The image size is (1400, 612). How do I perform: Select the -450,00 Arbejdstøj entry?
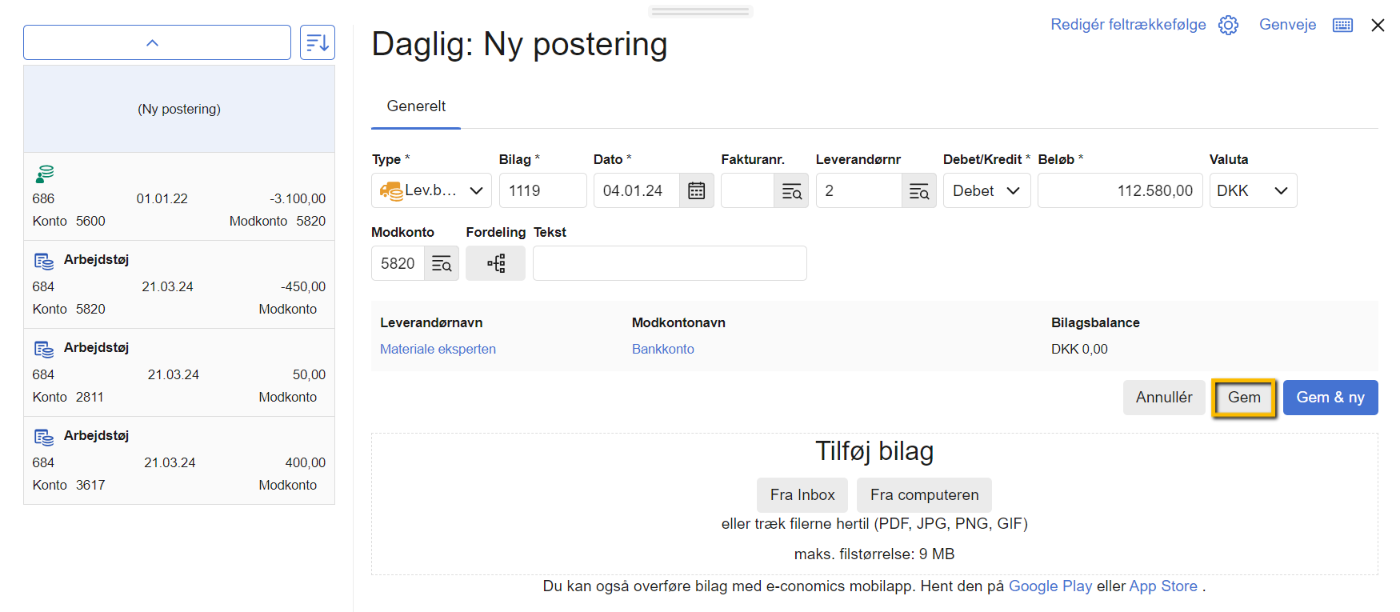179,285
